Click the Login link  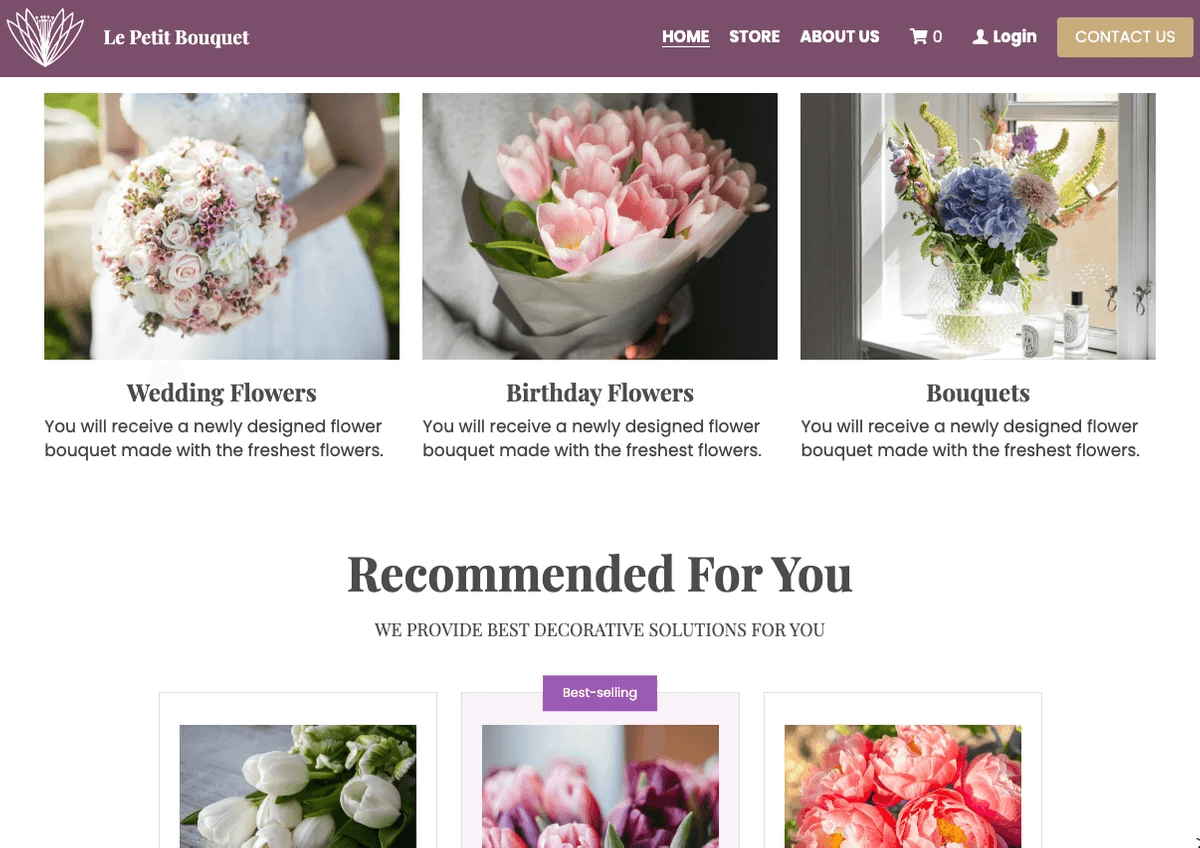[1014, 37]
